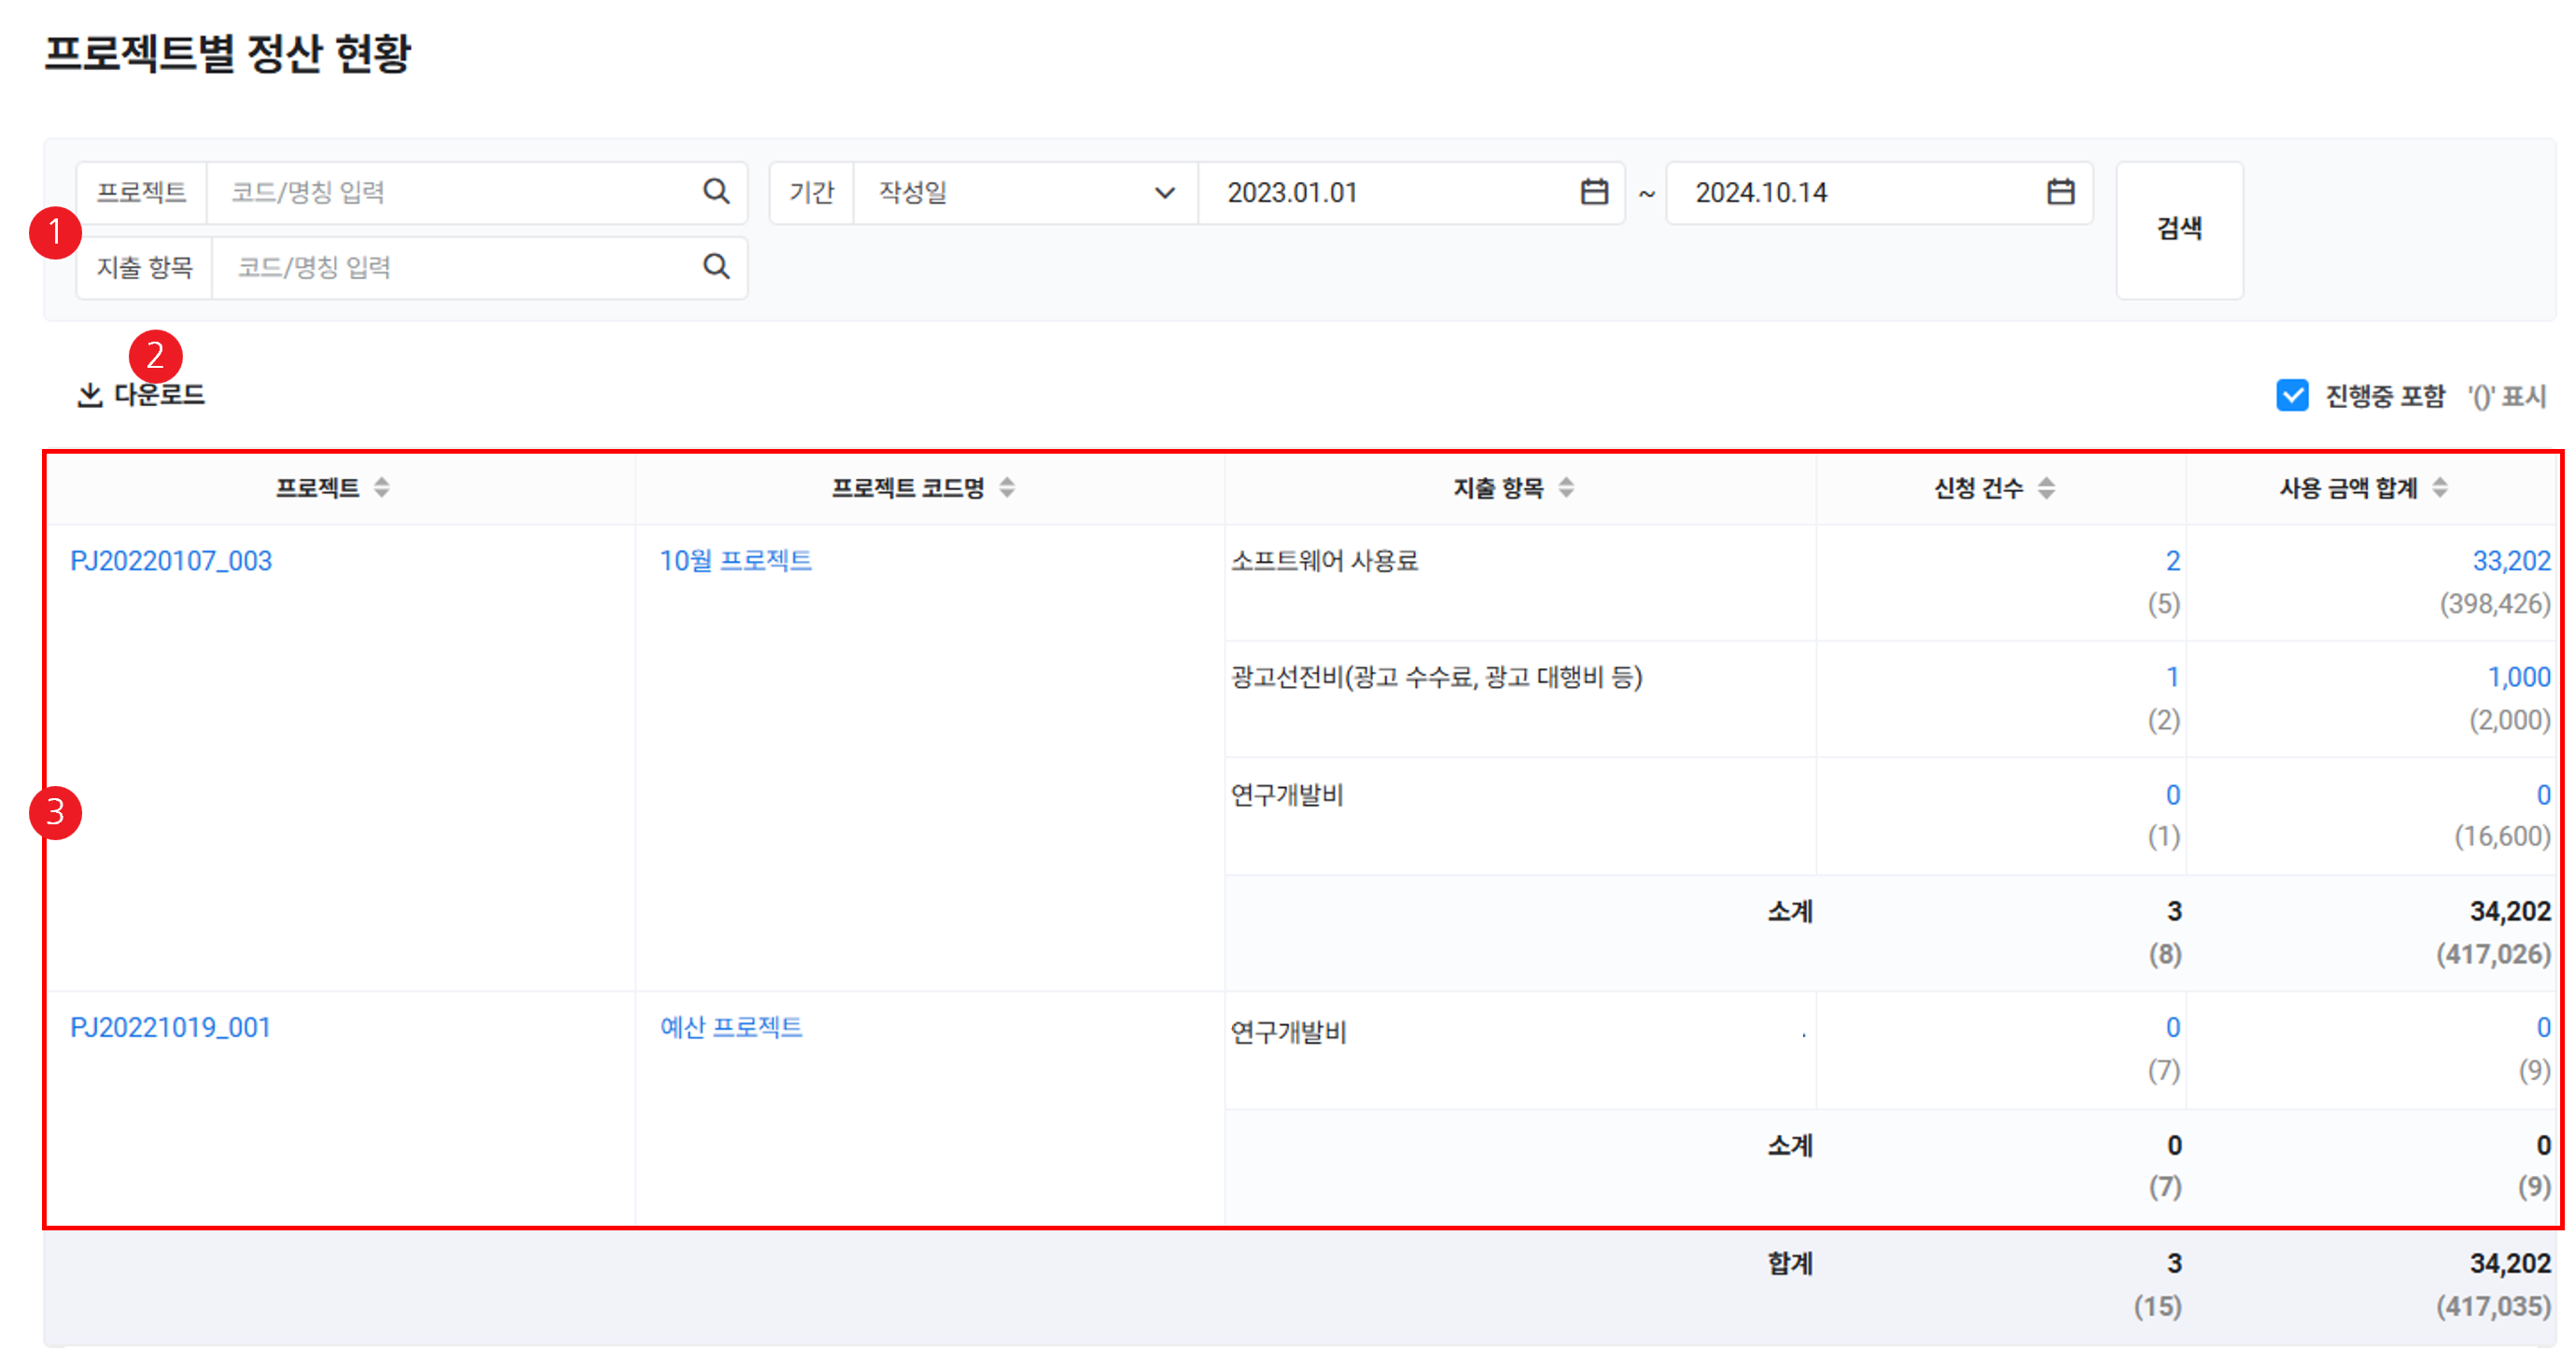The image size is (2576, 1348).
Task: Click the 지출 항목 field search magnifier icon
Action: pyautogui.click(x=716, y=266)
